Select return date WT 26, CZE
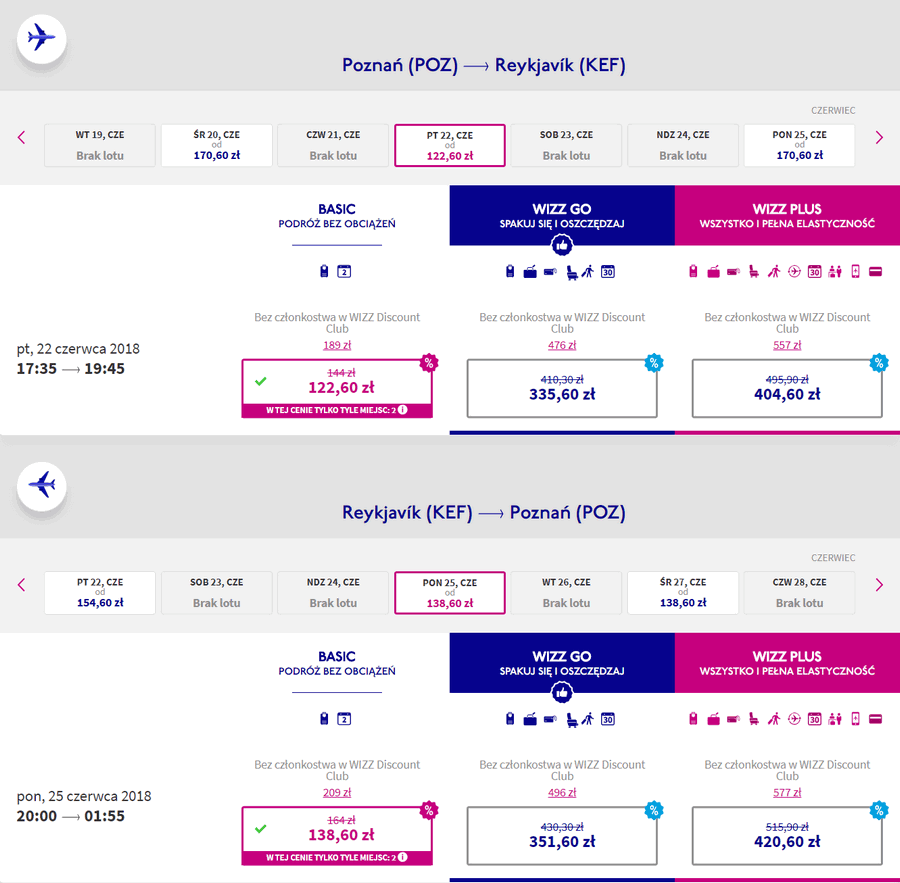The width and height of the screenshot is (900, 883). [x=566, y=592]
